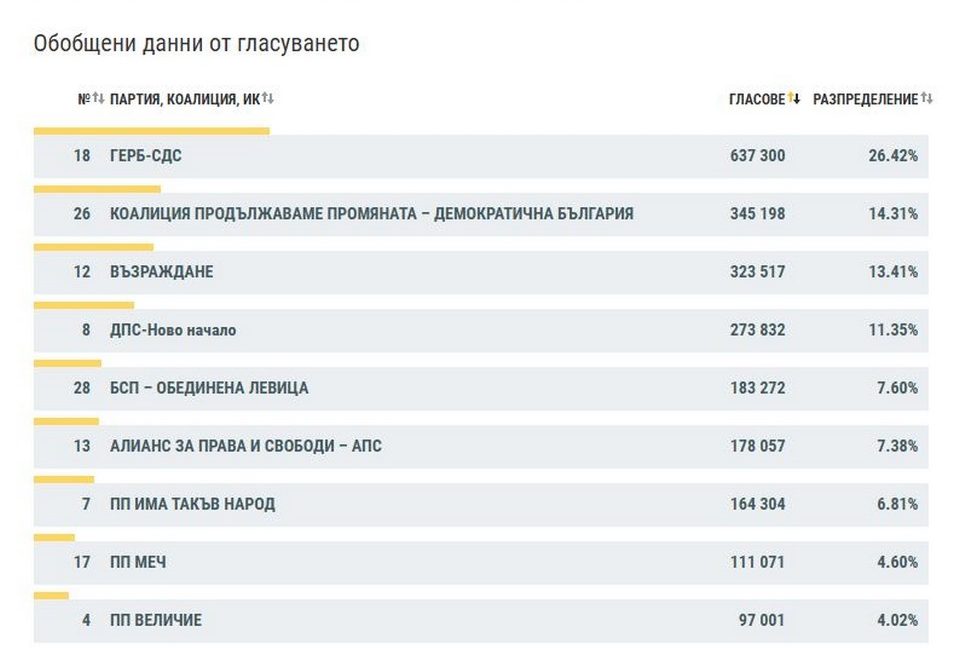Click the ПП ВЕЛИЧИЕ party name
960x648 pixels.
point(155,620)
